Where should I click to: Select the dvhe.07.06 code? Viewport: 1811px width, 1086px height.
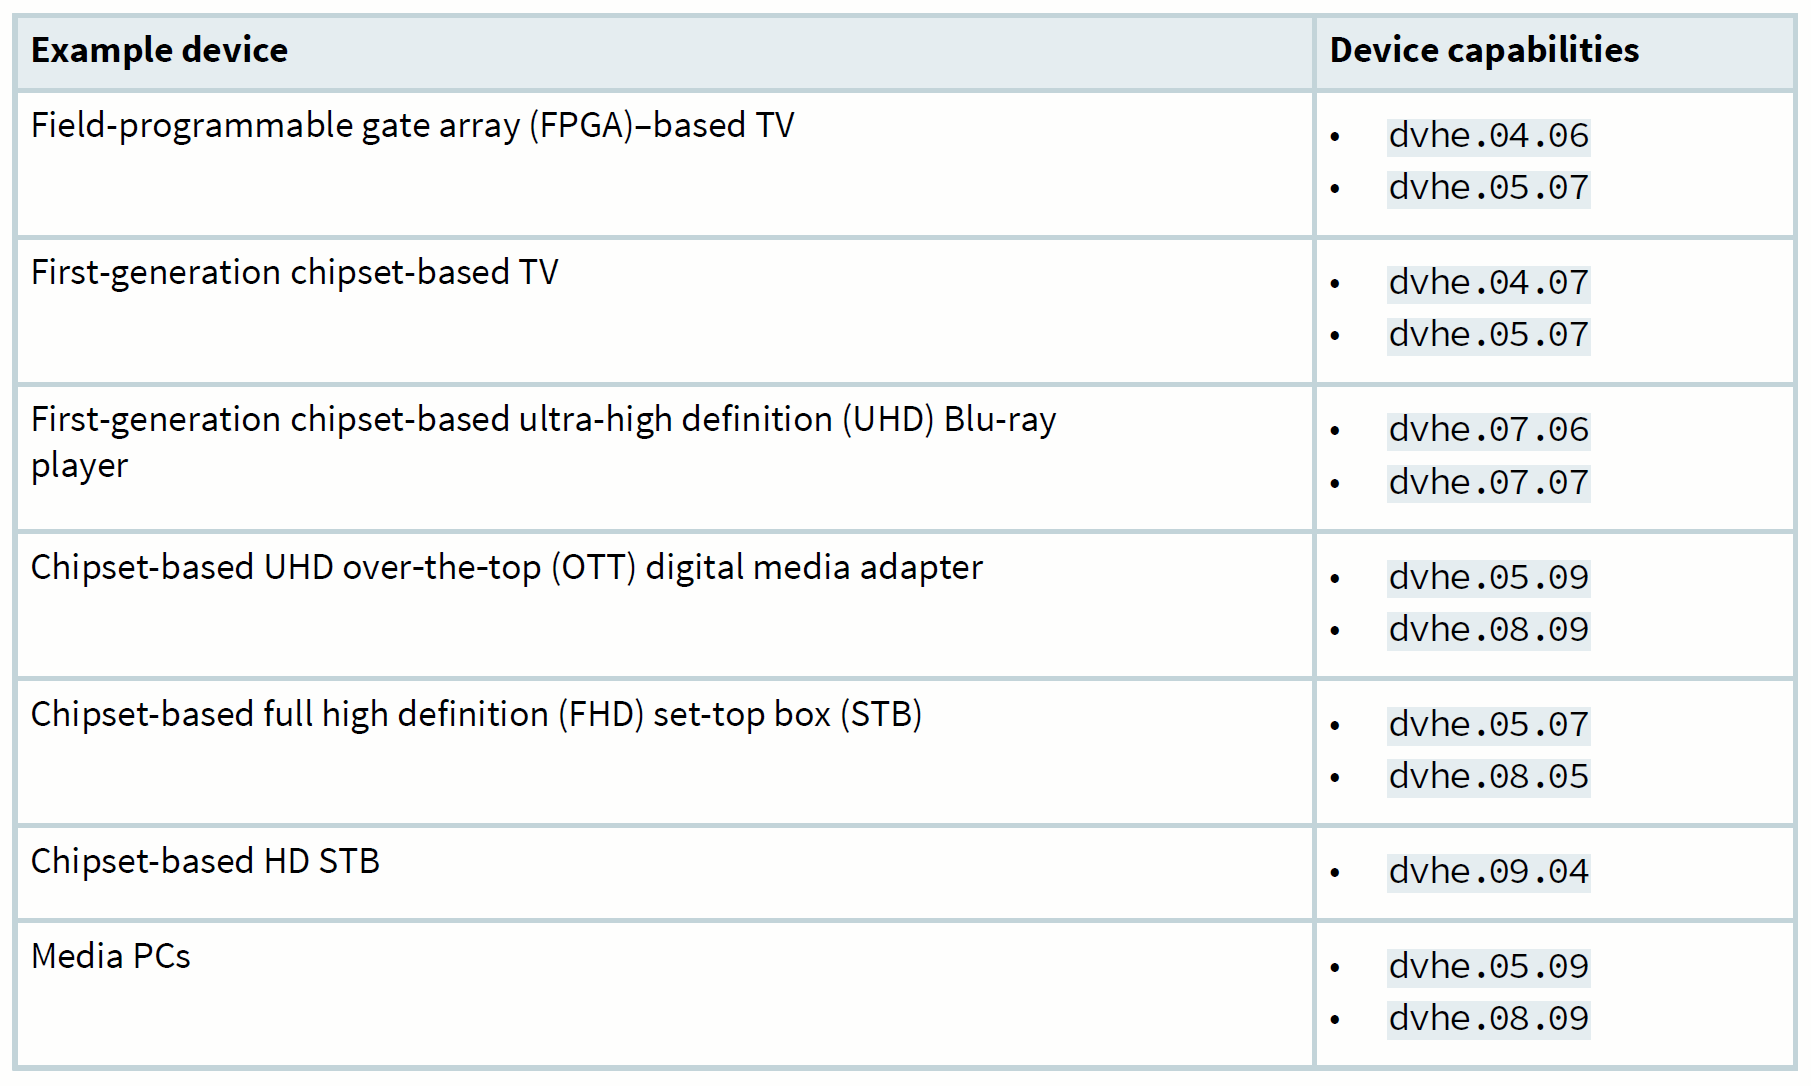pos(1488,430)
